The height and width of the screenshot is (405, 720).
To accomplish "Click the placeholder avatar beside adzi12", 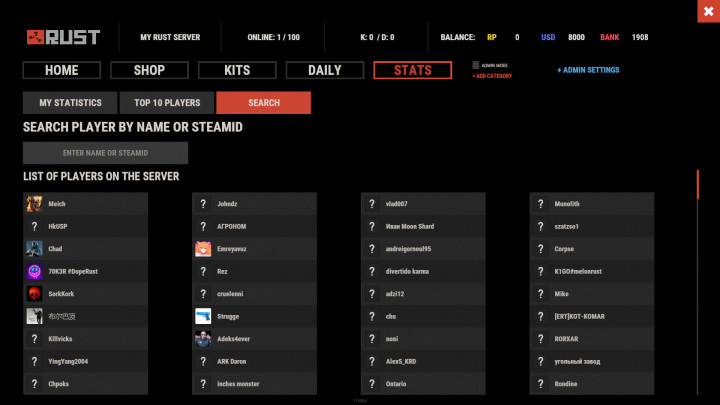I will tap(372, 293).
